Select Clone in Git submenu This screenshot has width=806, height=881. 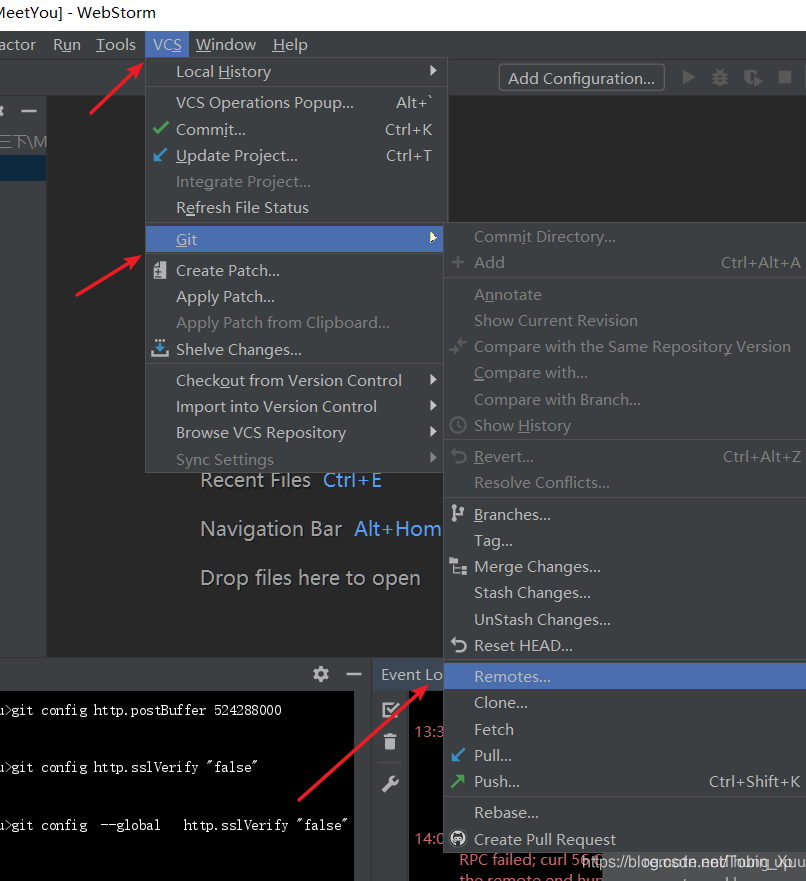pyautogui.click(x=625, y=703)
